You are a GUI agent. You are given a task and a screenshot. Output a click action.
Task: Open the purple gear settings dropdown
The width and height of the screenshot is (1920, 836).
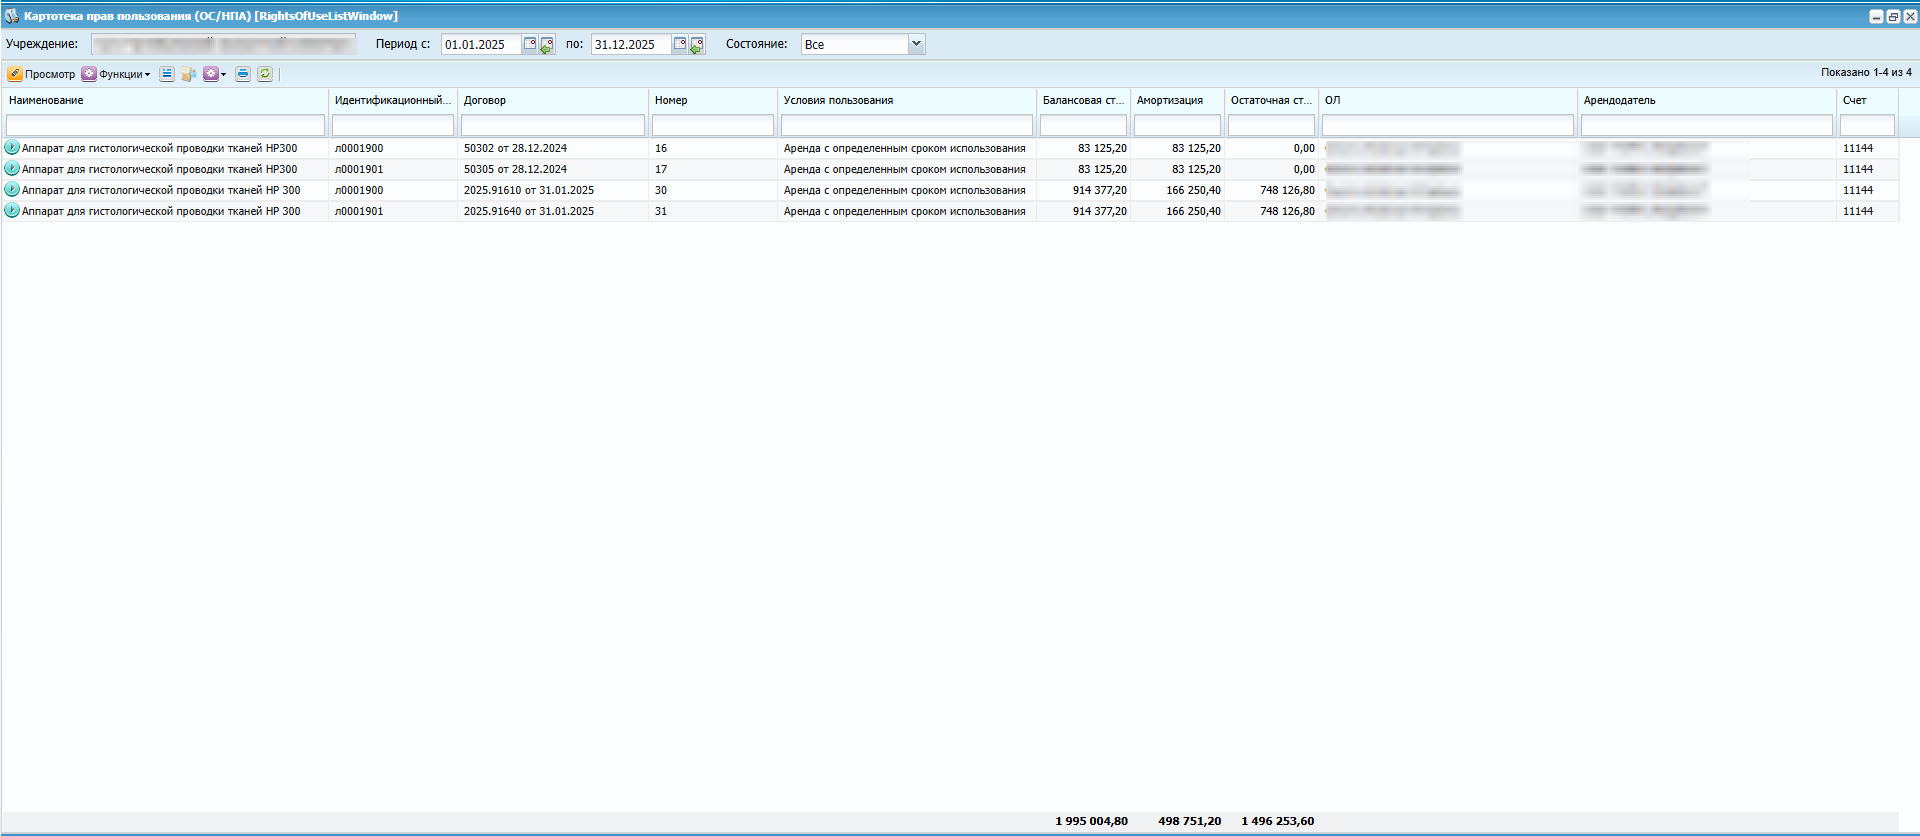point(214,74)
